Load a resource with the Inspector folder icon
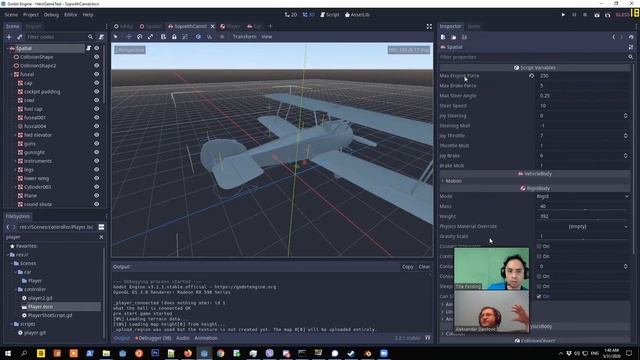The image size is (640, 360). pos(454,37)
